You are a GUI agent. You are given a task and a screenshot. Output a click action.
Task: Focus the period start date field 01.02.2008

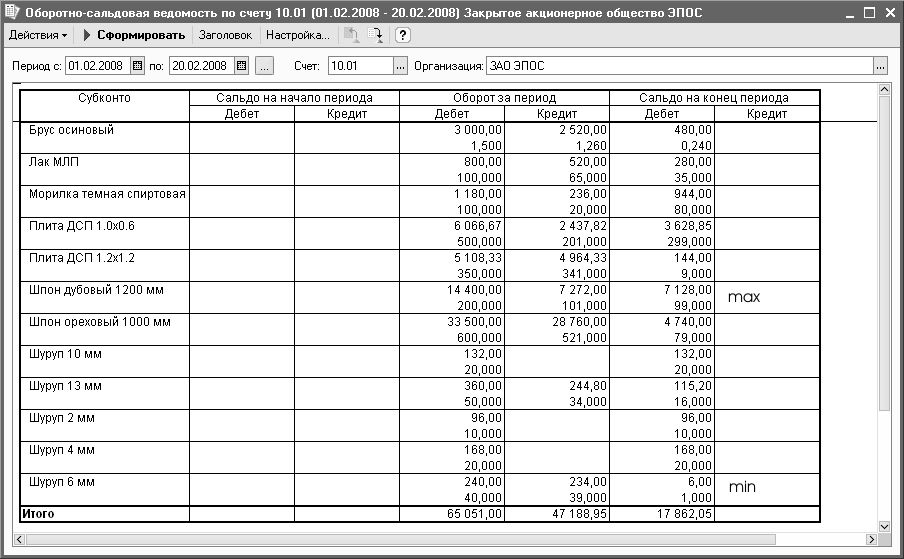(98, 66)
